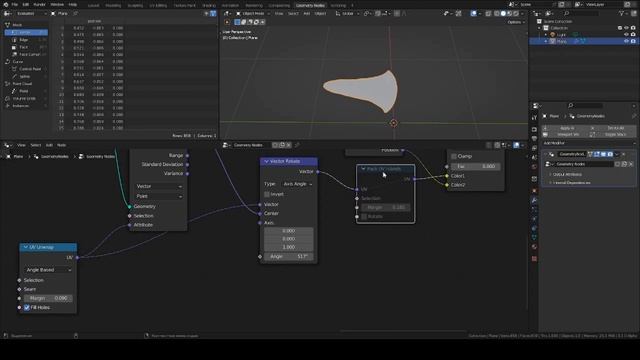Switch viewport to wireframe shading
640x360 pixels.
click(497, 13)
